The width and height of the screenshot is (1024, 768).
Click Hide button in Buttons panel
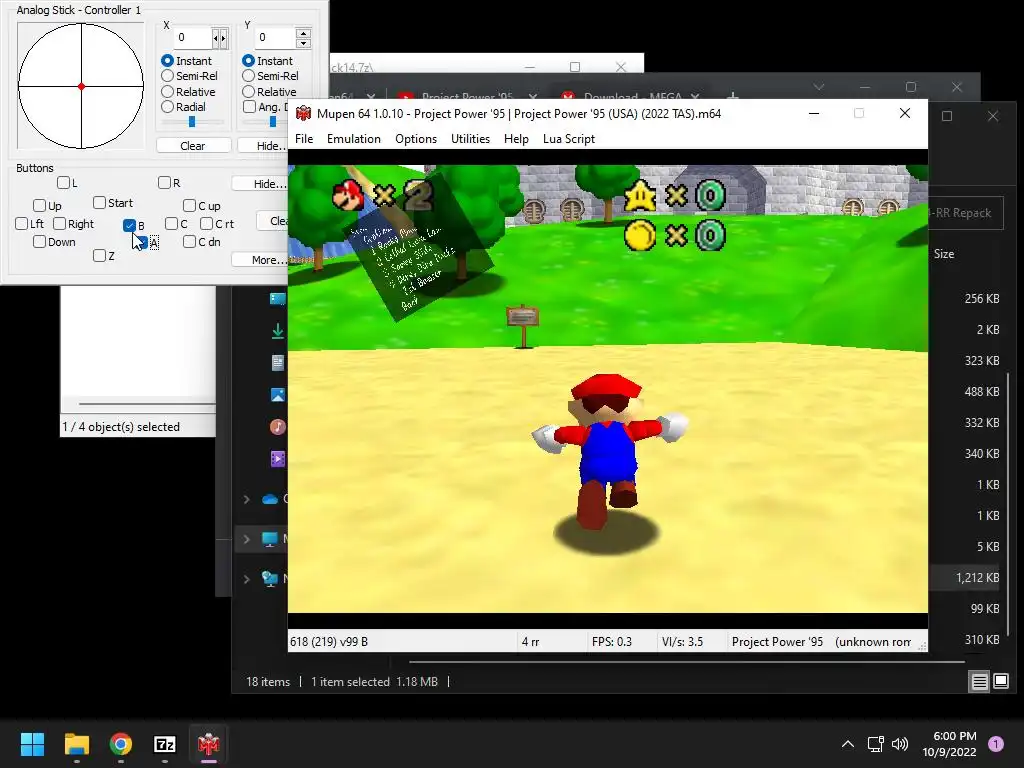pos(260,184)
